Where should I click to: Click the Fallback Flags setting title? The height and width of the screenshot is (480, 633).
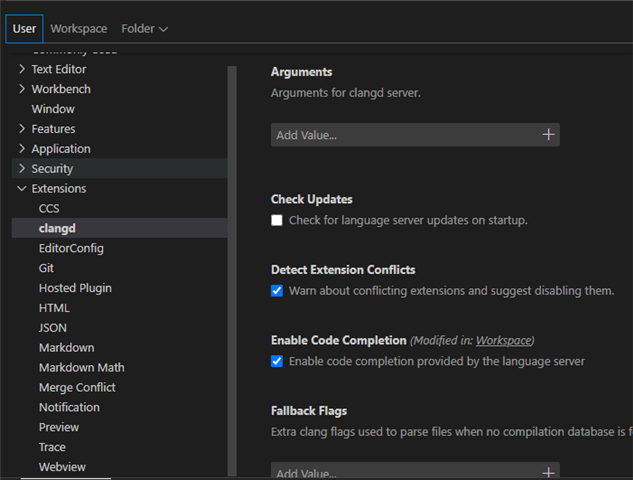(309, 411)
